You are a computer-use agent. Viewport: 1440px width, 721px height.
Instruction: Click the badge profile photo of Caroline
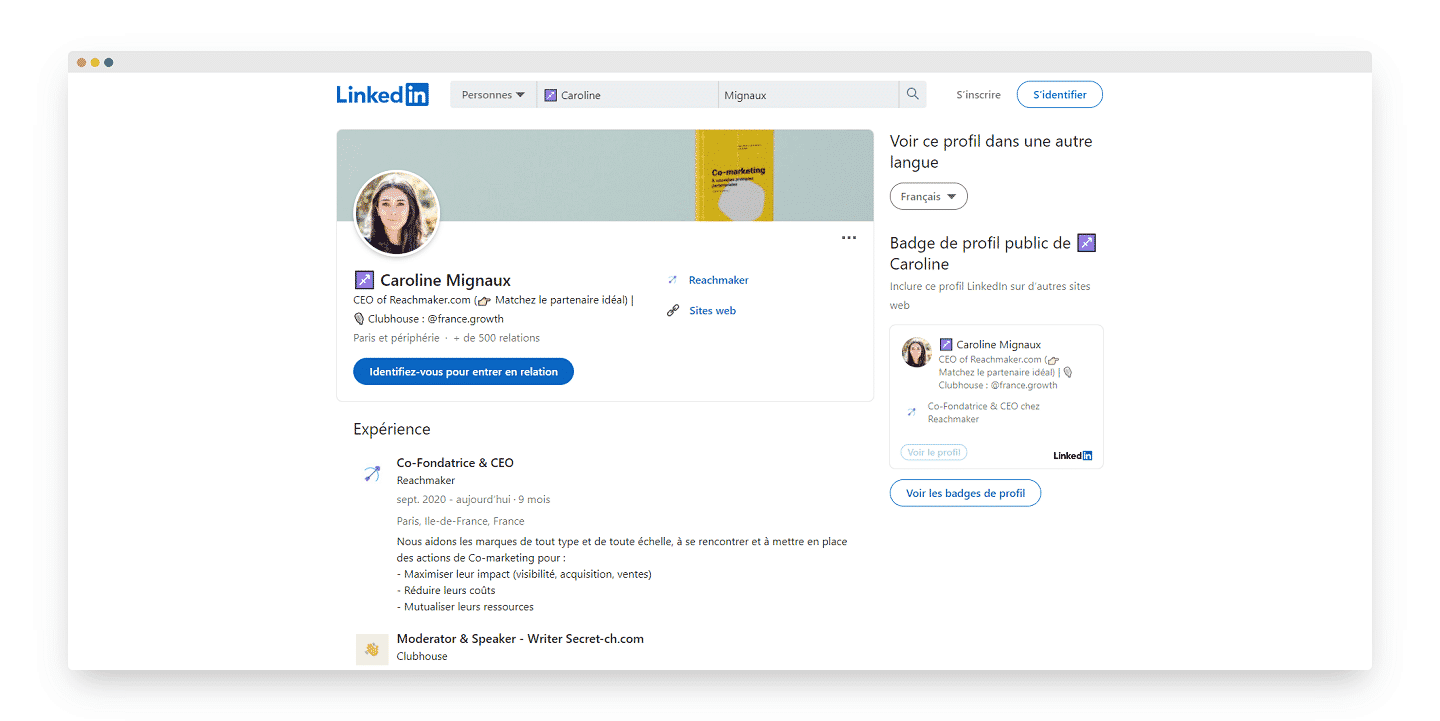917,352
